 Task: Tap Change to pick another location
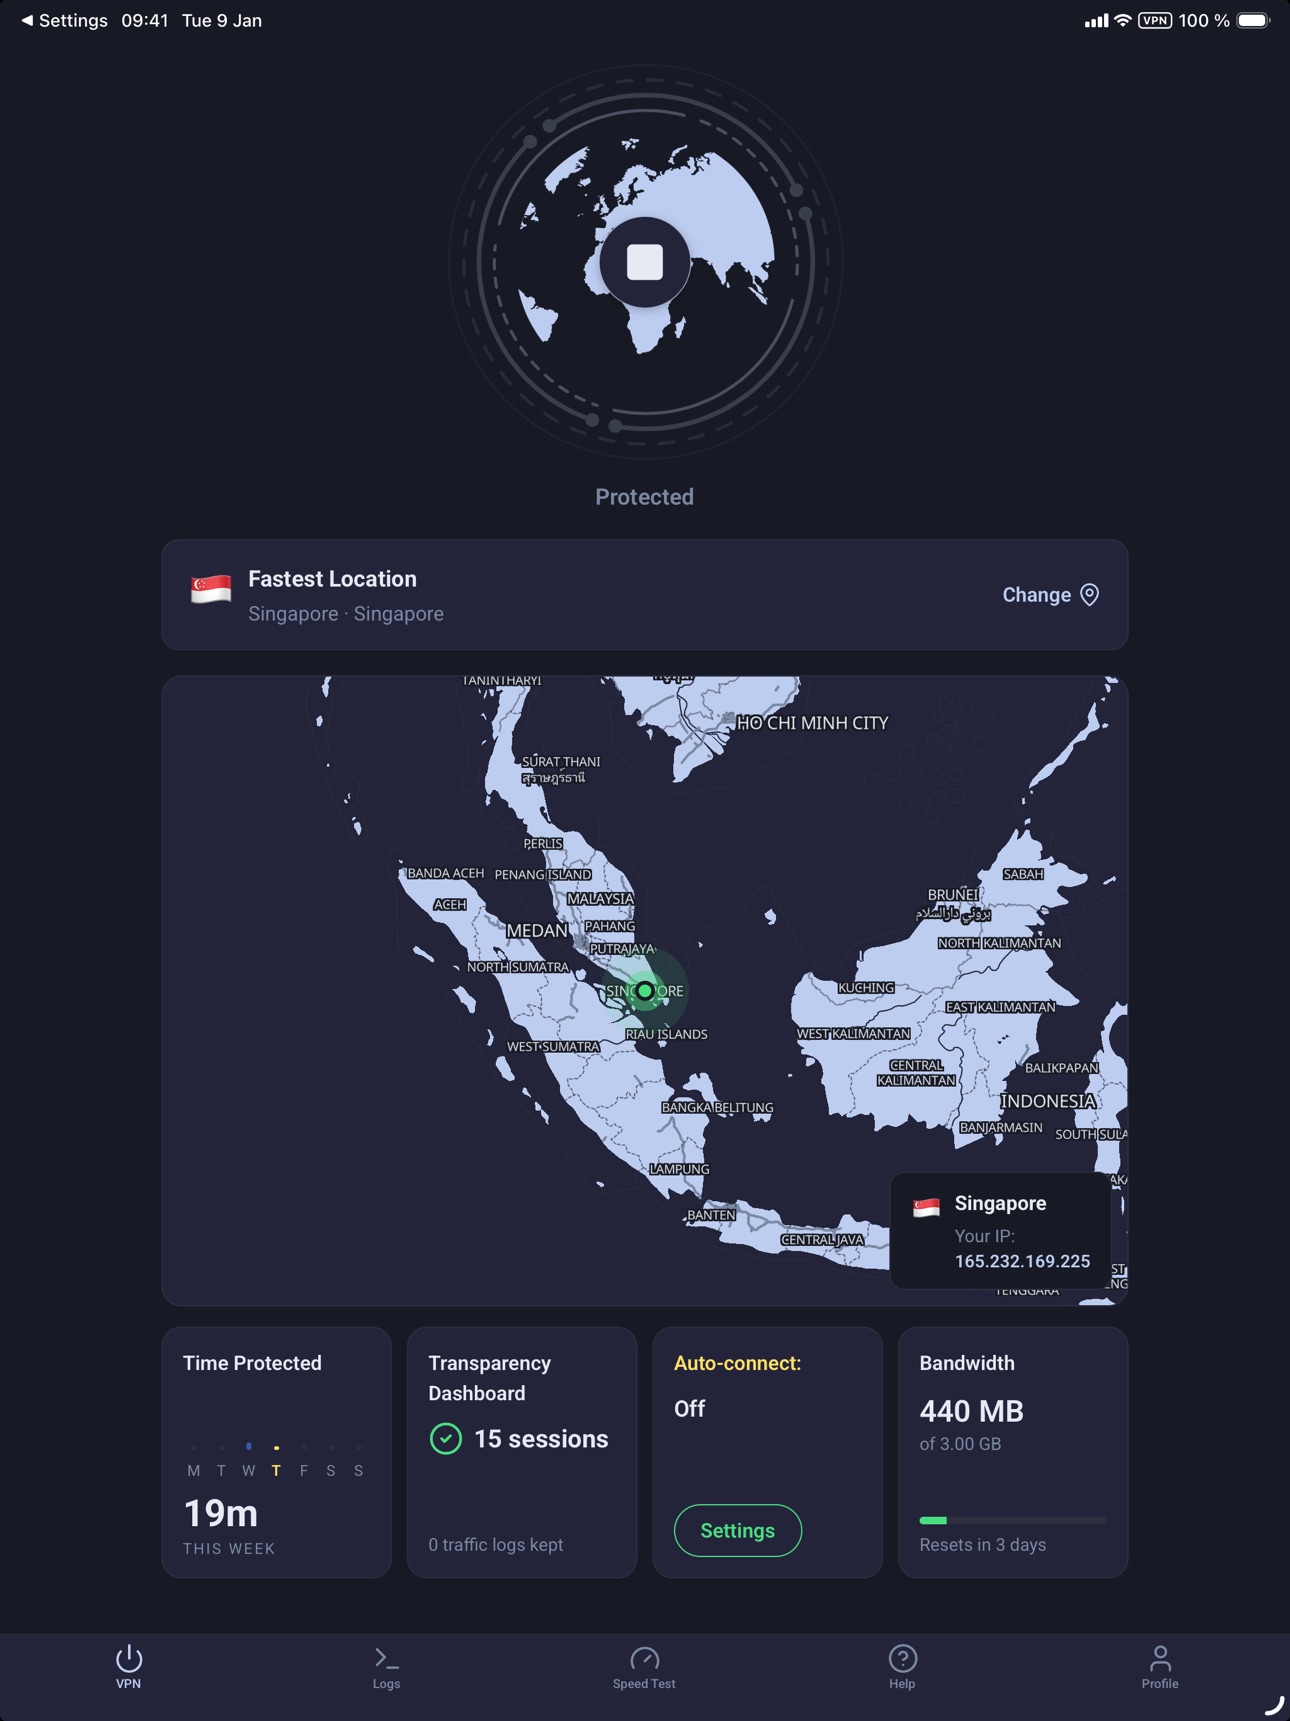click(x=1050, y=595)
